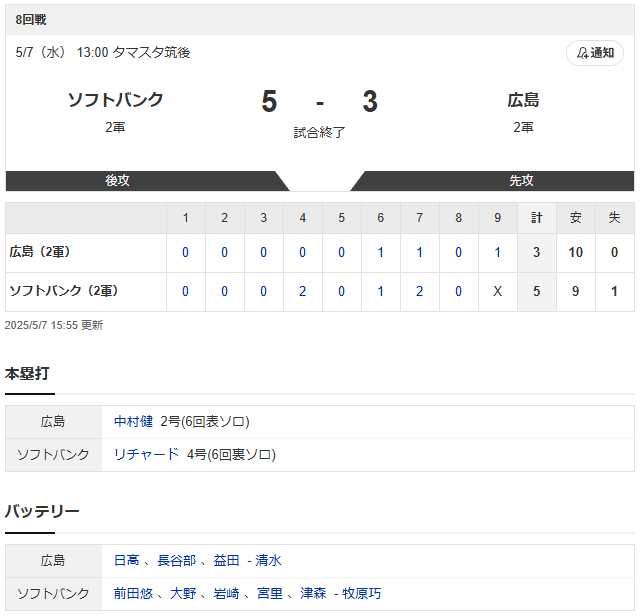Image resolution: width=640 pixels, height=616 pixels.
Task: Open pitcher link 津森
Action: (x=313, y=593)
